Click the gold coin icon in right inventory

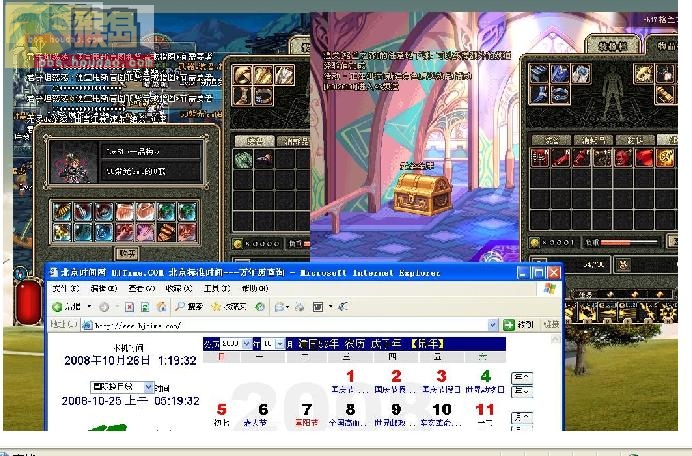click(x=534, y=242)
